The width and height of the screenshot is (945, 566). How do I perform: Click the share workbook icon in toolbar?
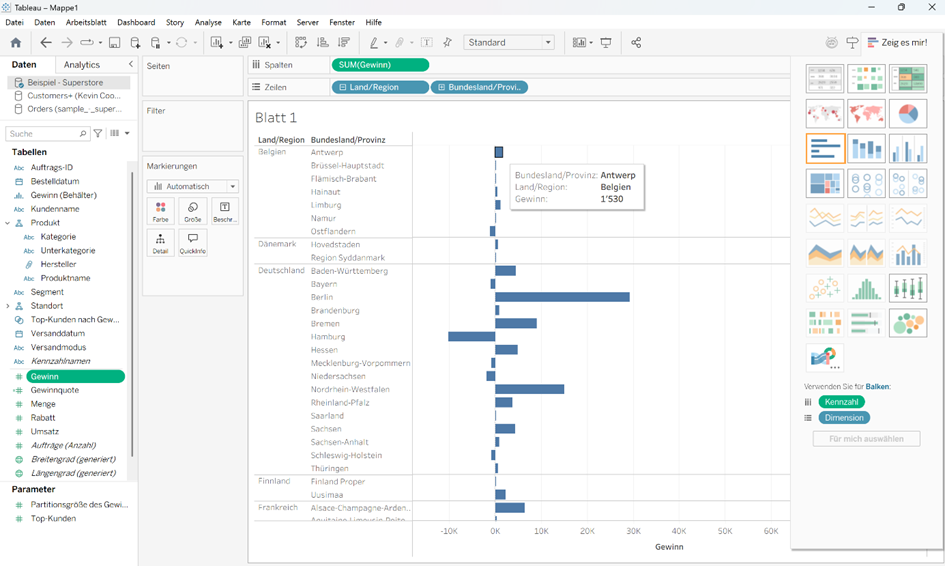[x=636, y=43]
